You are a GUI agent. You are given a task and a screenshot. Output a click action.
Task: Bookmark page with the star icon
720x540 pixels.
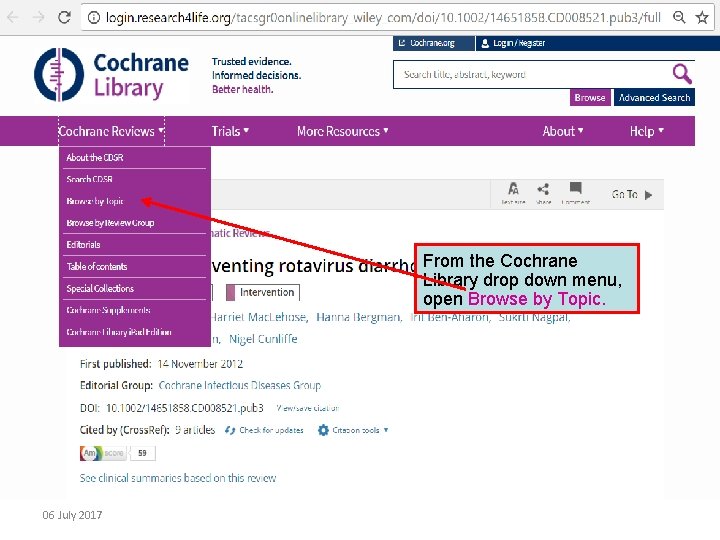click(x=702, y=18)
